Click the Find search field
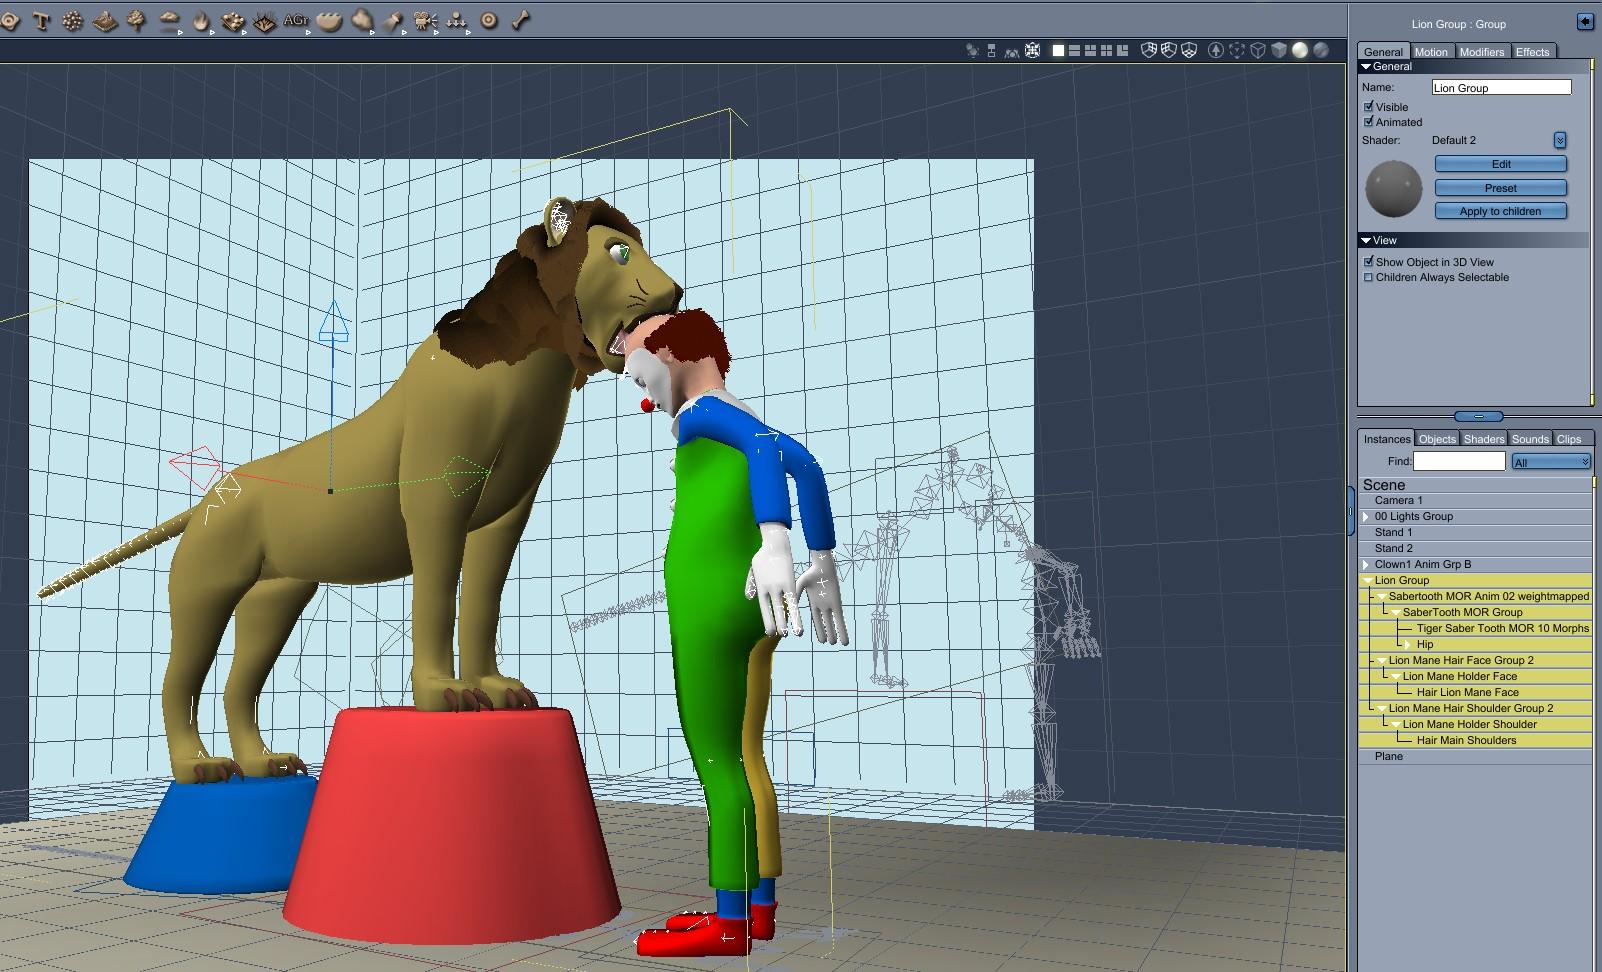The width and height of the screenshot is (1602, 972). tap(1459, 461)
